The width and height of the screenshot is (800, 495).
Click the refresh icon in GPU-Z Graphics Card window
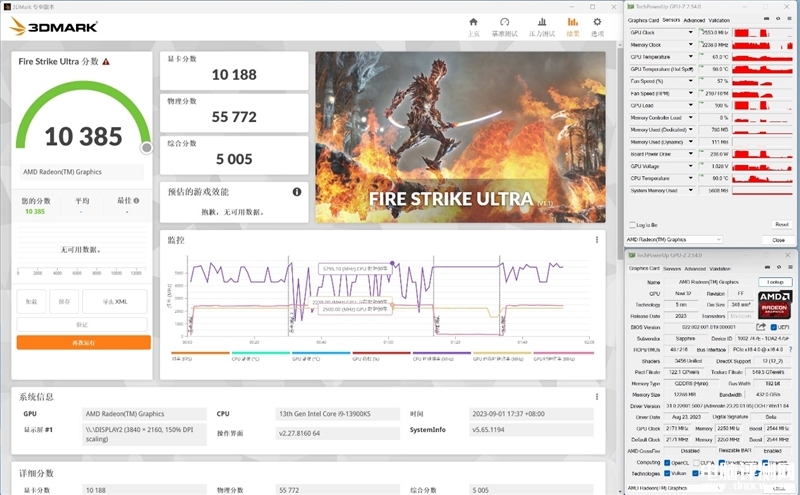point(779,267)
